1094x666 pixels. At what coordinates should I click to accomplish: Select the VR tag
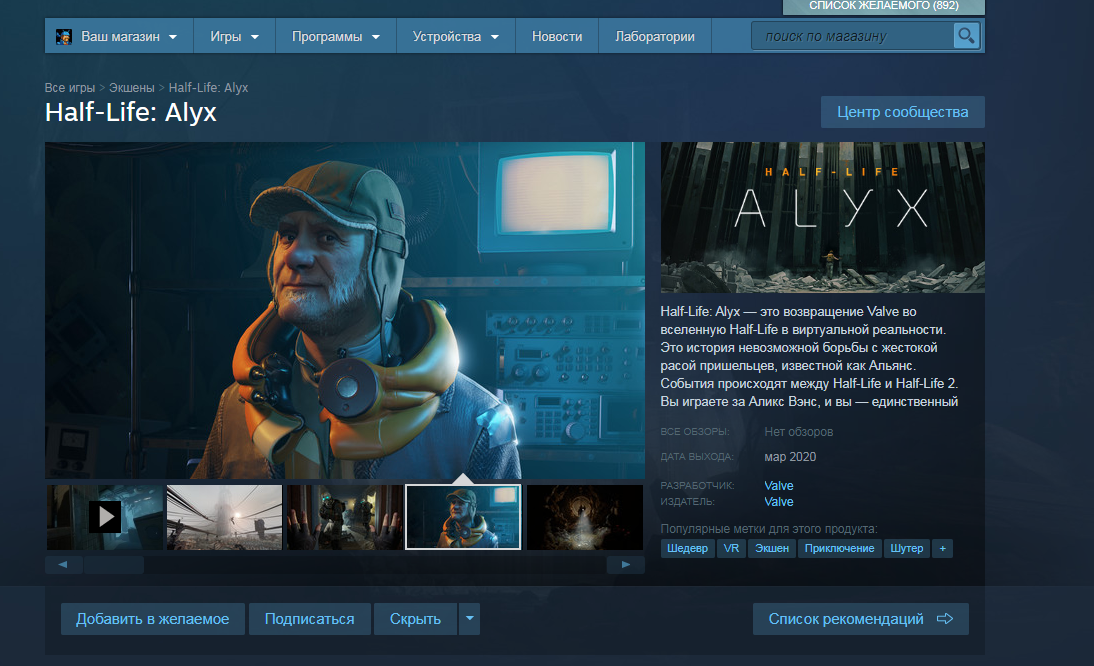(731, 548)
